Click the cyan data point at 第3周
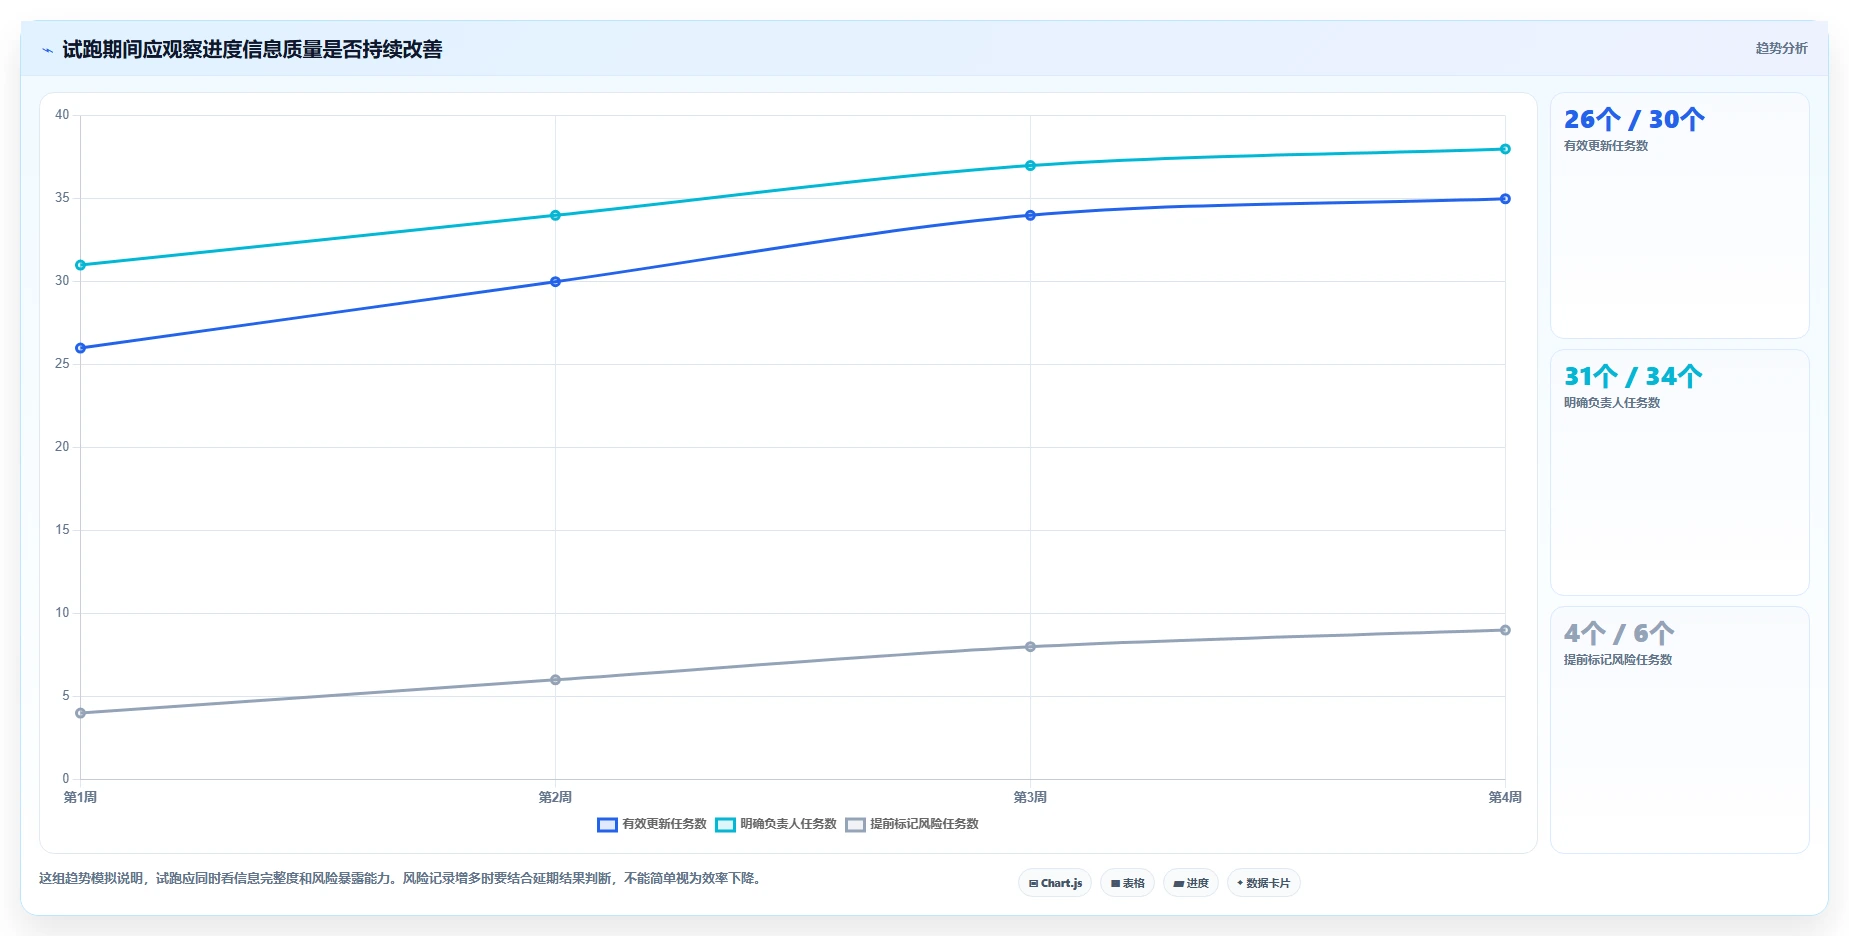The width and height of the screenshot is (1849, 936). (1030, 166)
